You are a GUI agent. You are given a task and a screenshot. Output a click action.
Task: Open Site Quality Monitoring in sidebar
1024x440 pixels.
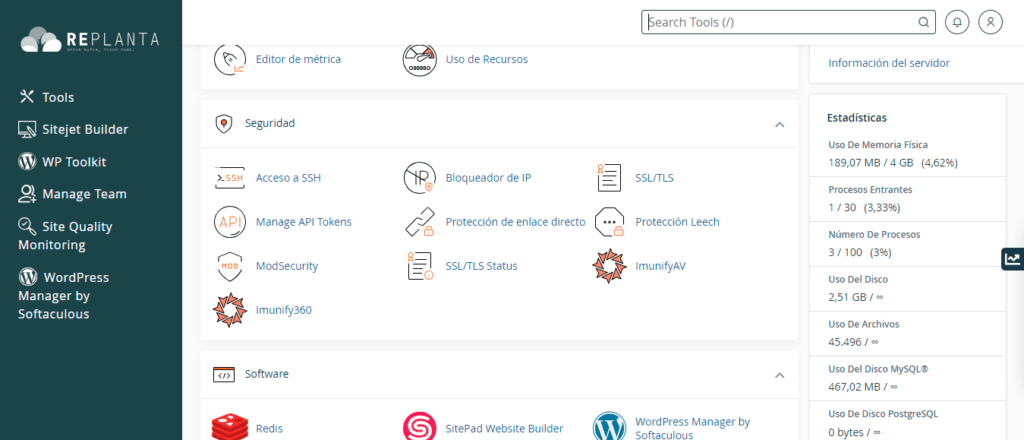coord(65,236)
